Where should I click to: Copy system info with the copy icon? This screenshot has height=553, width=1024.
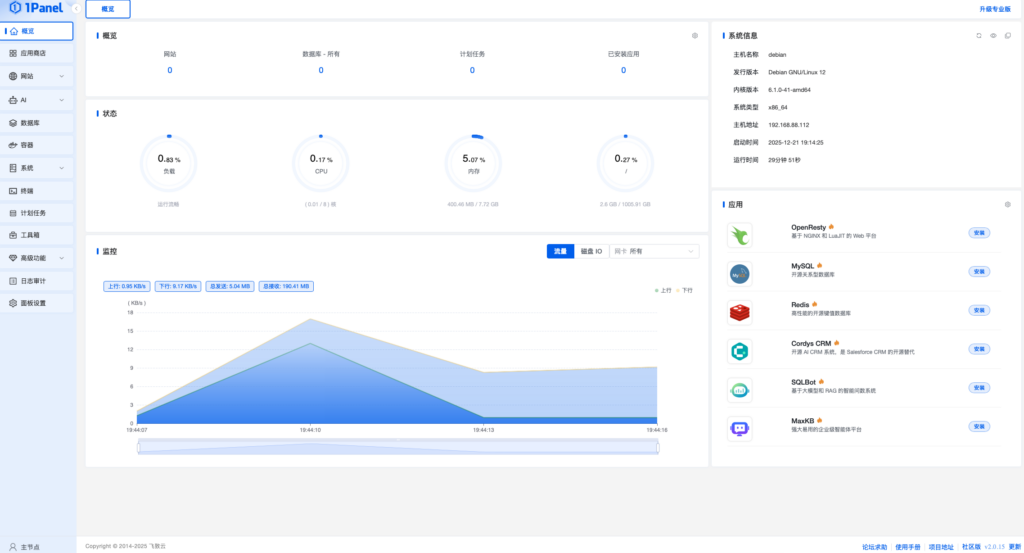pos(1007,35)
